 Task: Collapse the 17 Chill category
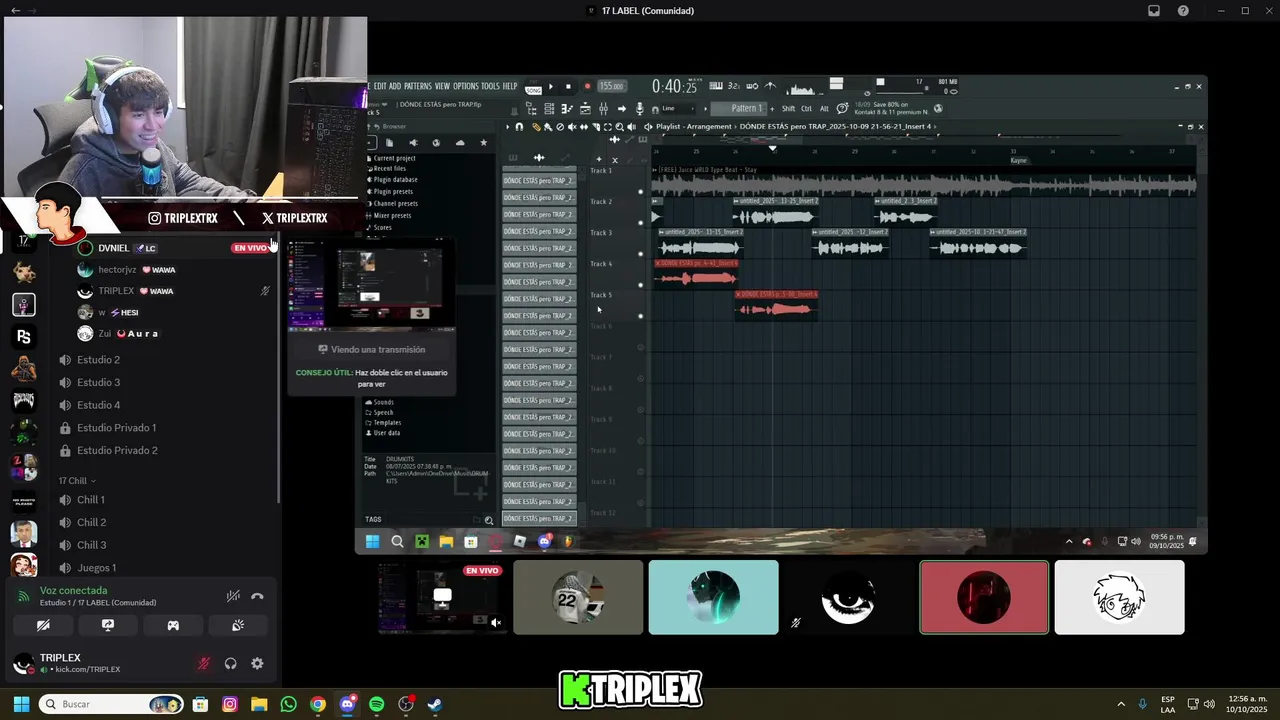point(76,481)
